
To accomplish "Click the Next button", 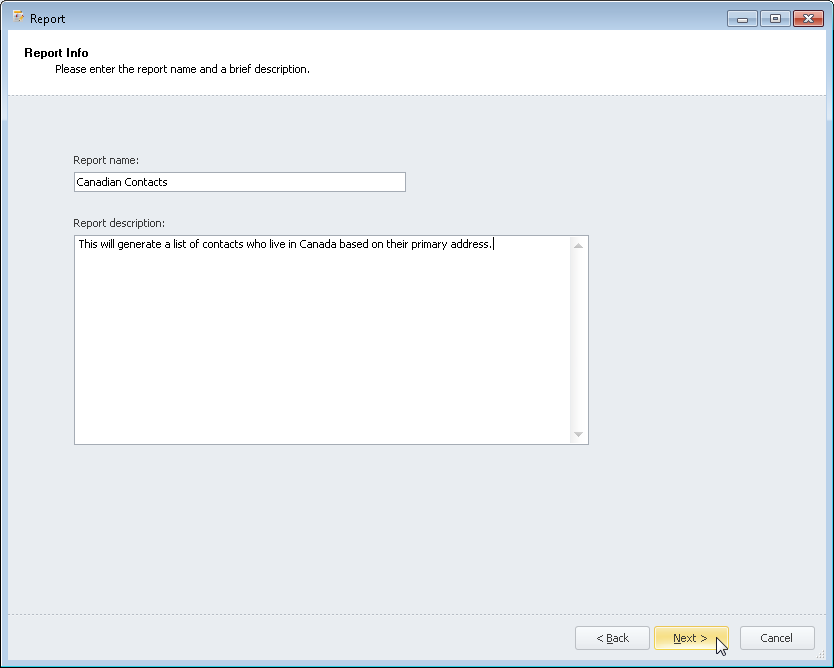I will 690,638.
